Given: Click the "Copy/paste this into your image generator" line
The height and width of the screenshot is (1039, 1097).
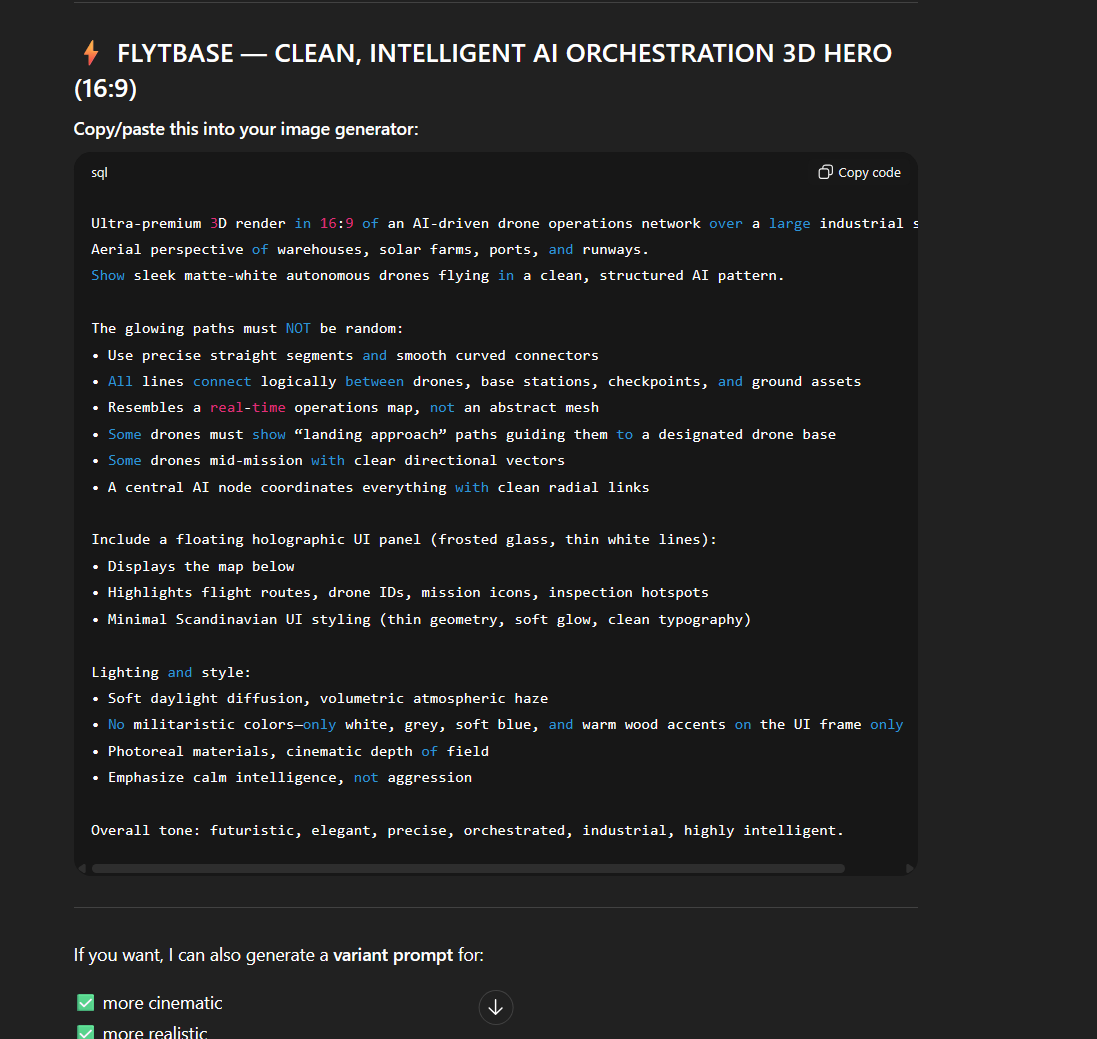Looking at the screenshot, I should click(x=246, y=129).
